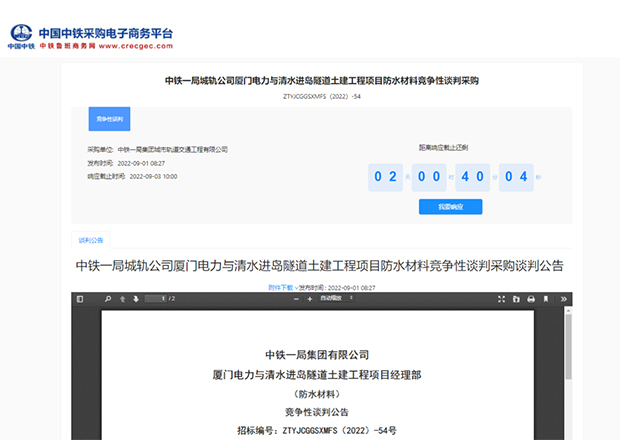Click the PDF bookmark current view icon
620x440 pixels.
click(x=546, y=299)
